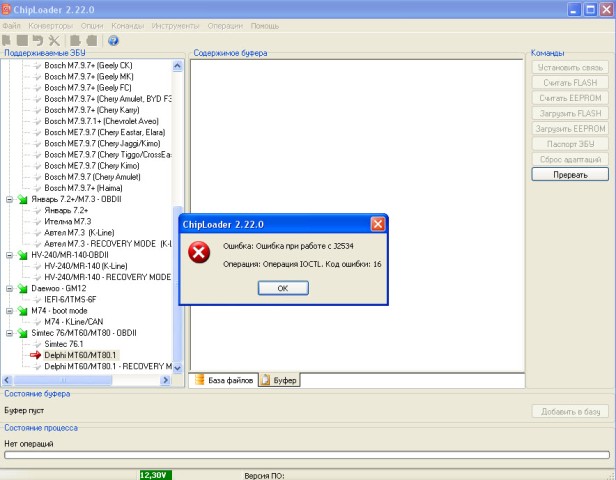Open the Помощь menu
Screen dimensions: 616x480
point(264,24)
